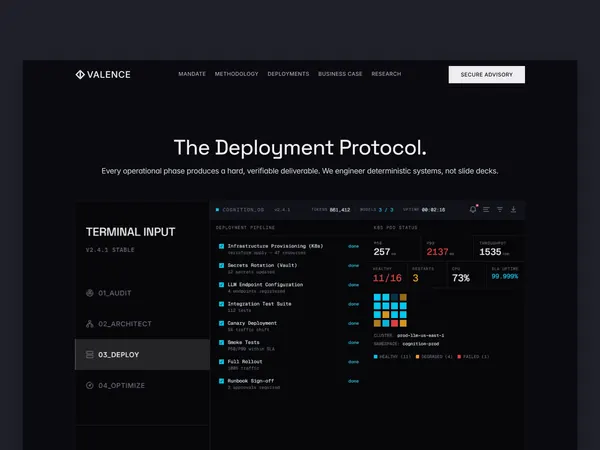
Task: Click the 'K8S POD STATUS' section header
Action: 395,228
